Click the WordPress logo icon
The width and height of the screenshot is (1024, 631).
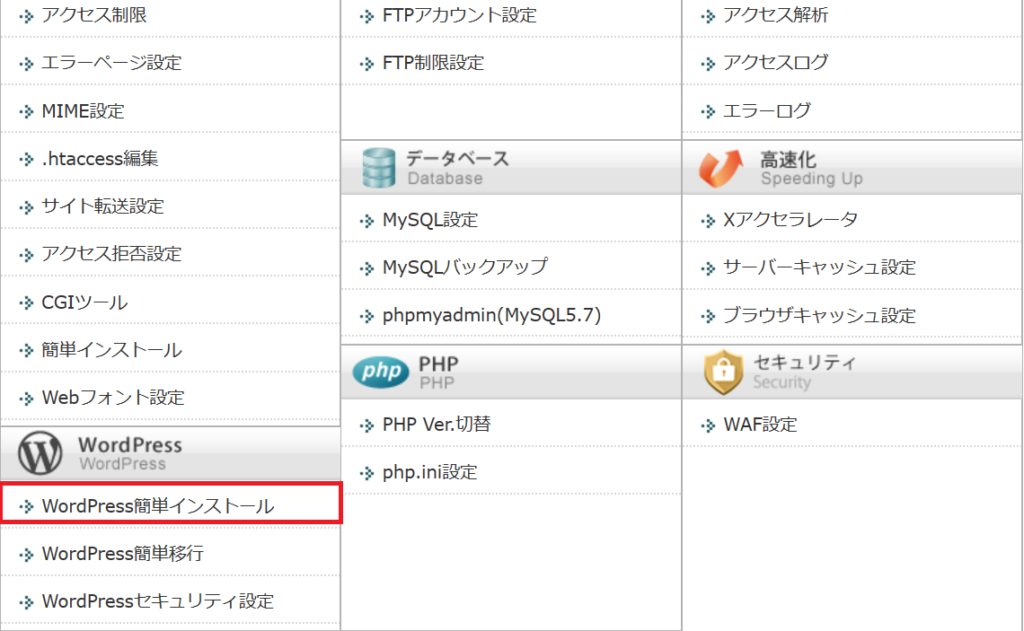[x=40, y=453]
